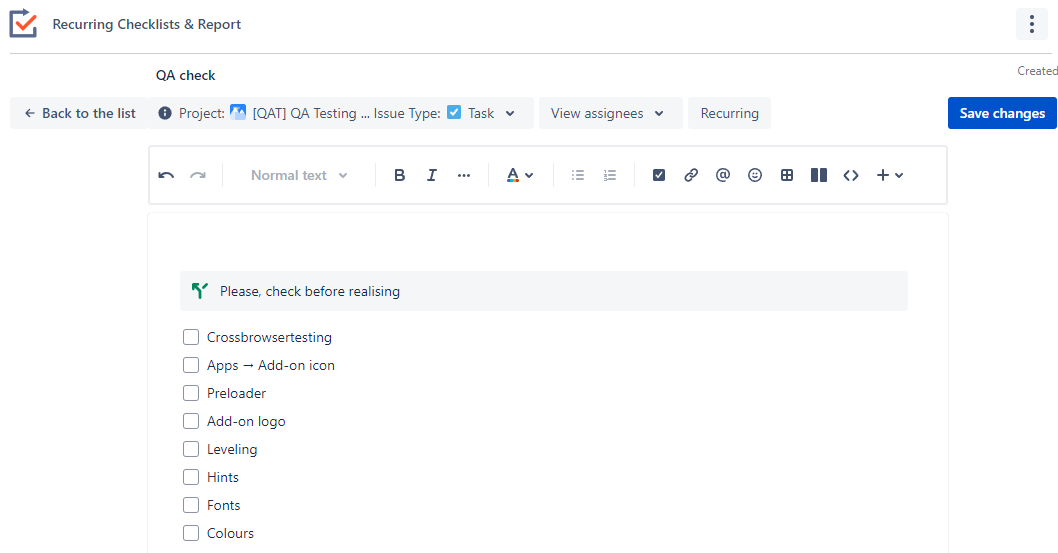Insert a table

[787, 175]
